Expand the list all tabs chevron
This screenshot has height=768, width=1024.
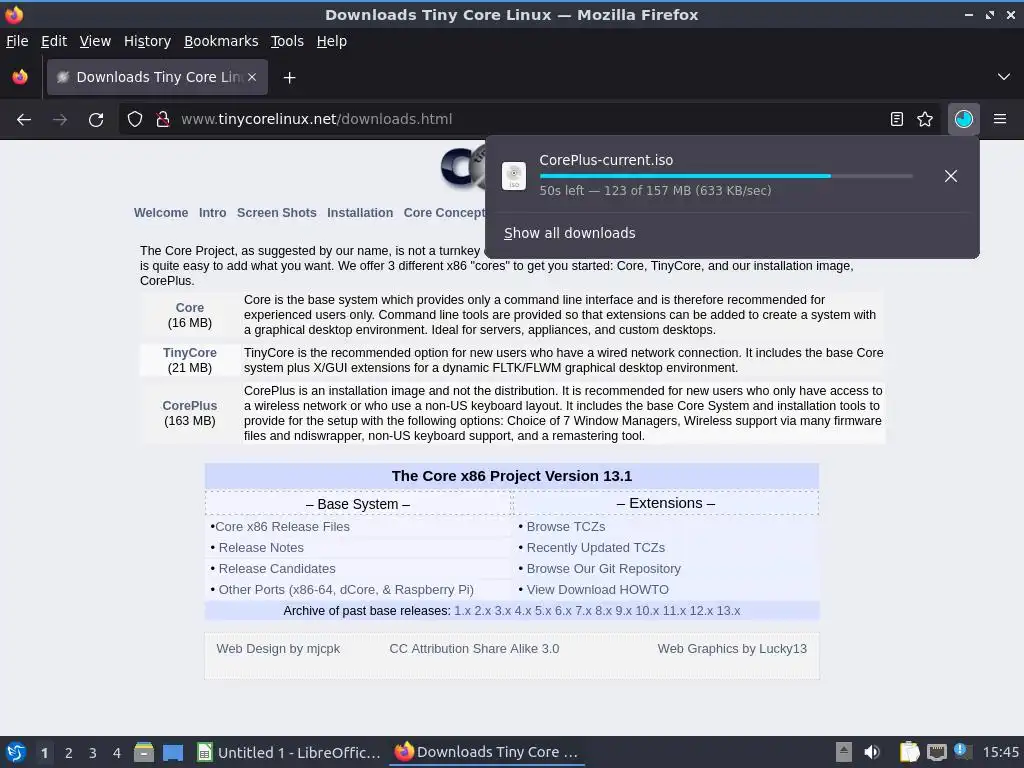tap(1004, 77)
